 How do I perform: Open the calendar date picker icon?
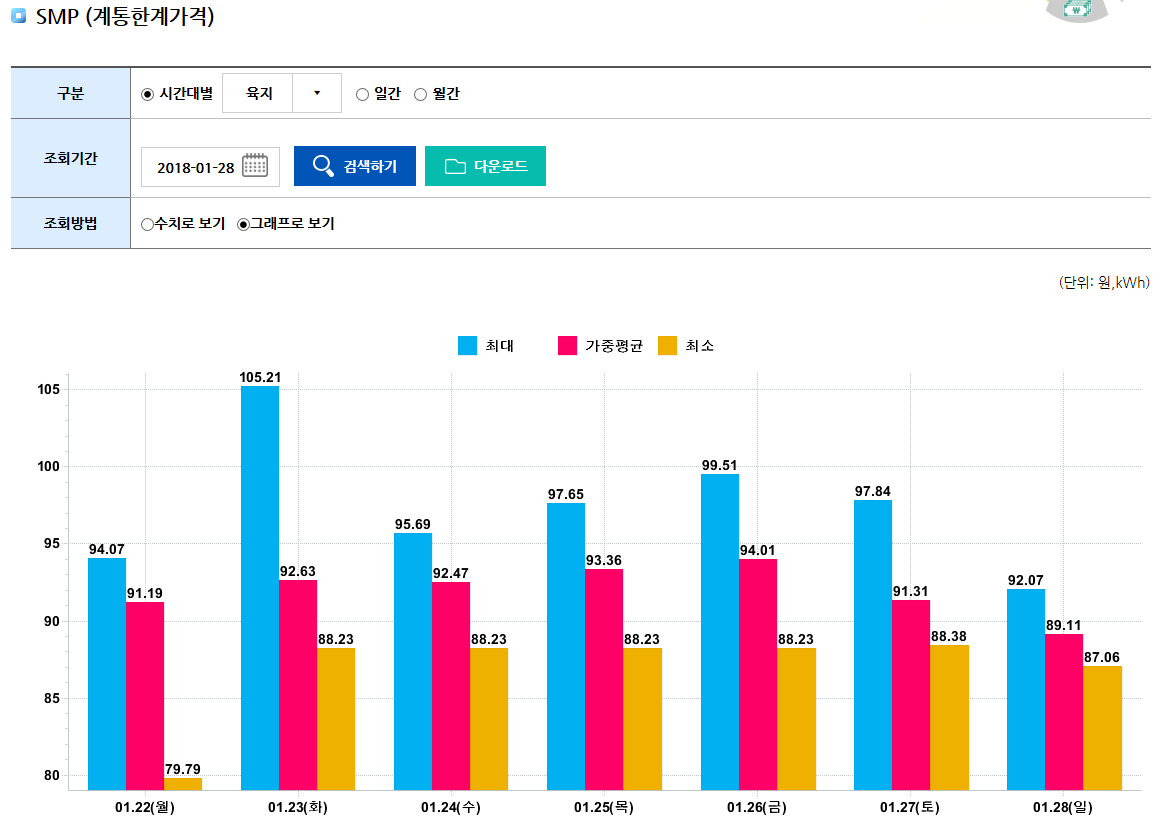255,166
